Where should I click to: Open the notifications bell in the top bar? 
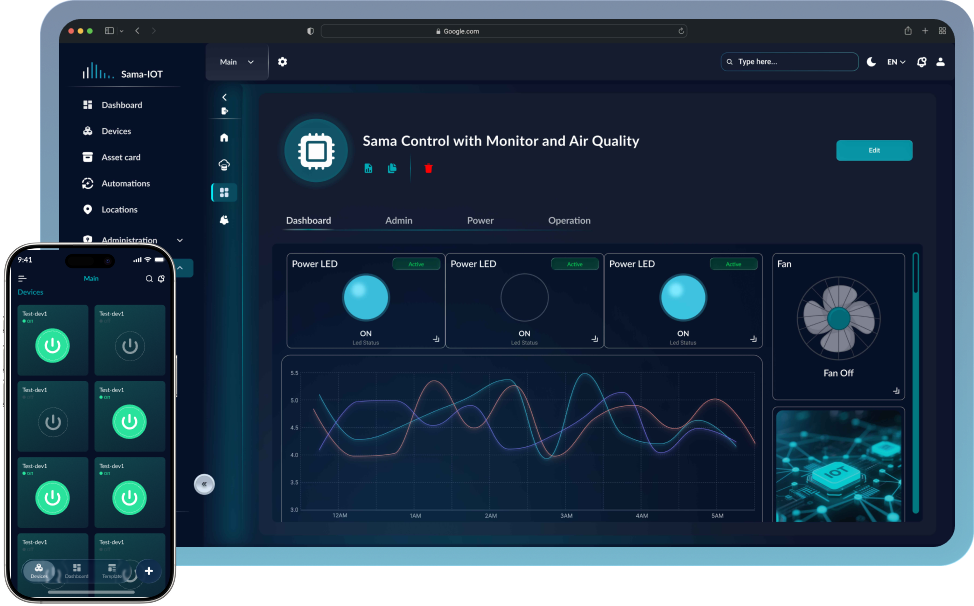[920, 61]
